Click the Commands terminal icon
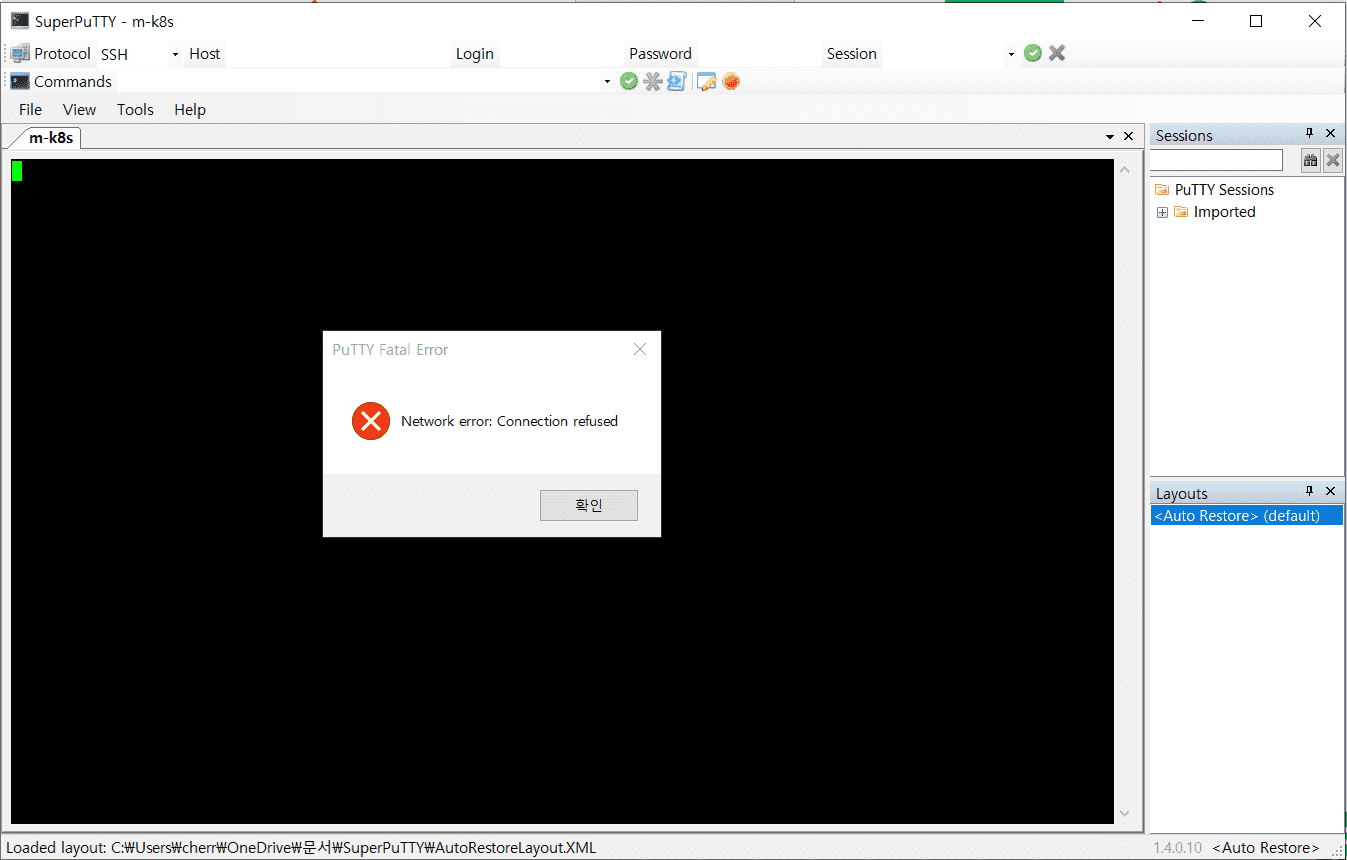Image resolution: width=1347 pixels, height=860 pixels. click(20, 81)
